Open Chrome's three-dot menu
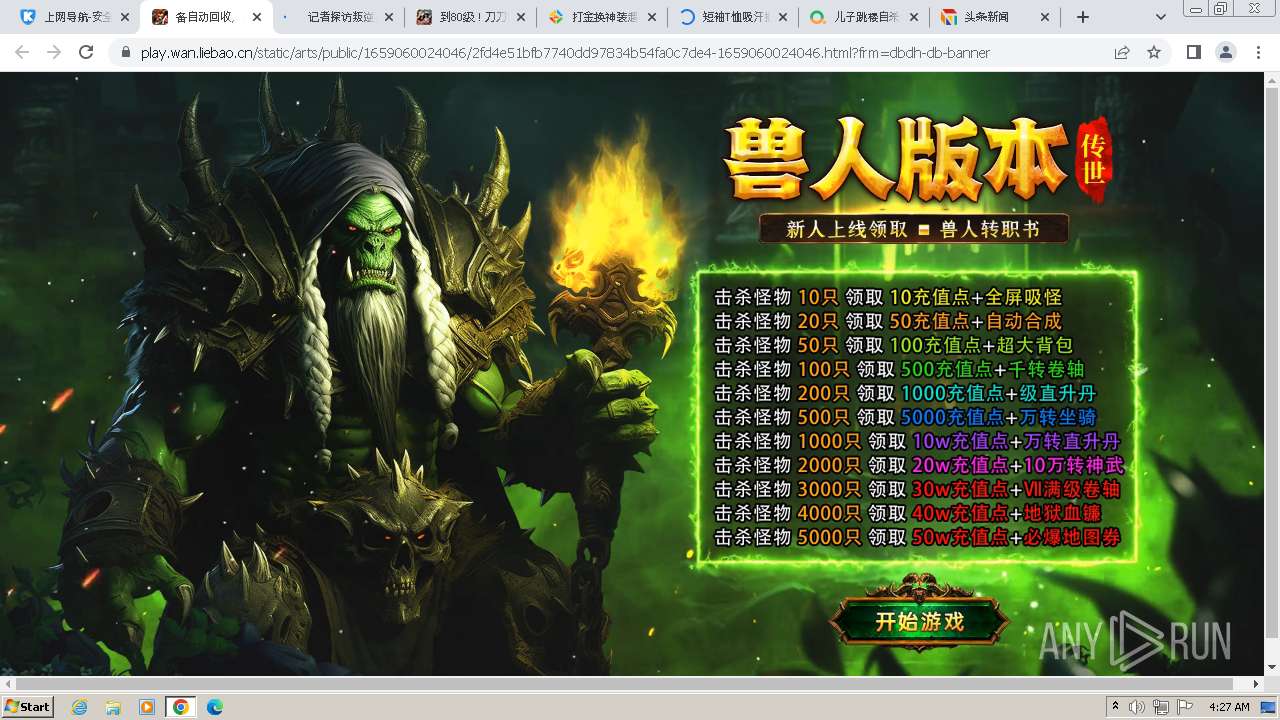Screen dimensions: 1280x720 click(x=1258, y=52)
